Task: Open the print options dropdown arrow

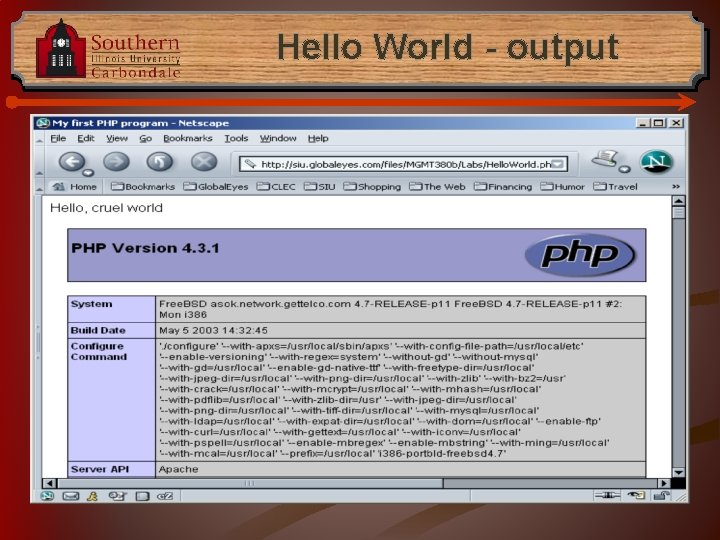Action: (x=624, y=169)
